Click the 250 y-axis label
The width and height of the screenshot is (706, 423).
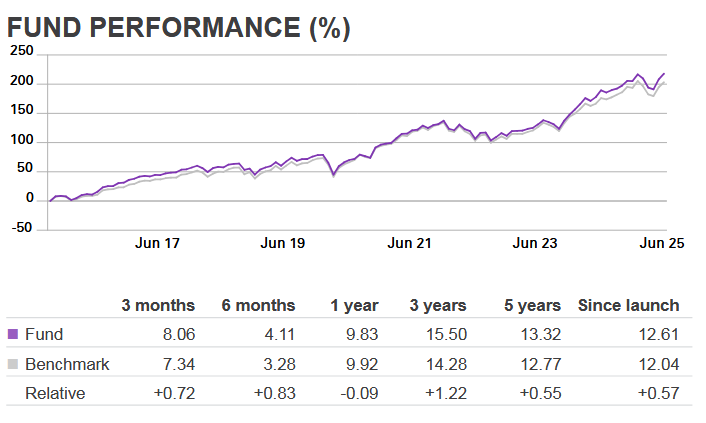[x=21, y=52]
